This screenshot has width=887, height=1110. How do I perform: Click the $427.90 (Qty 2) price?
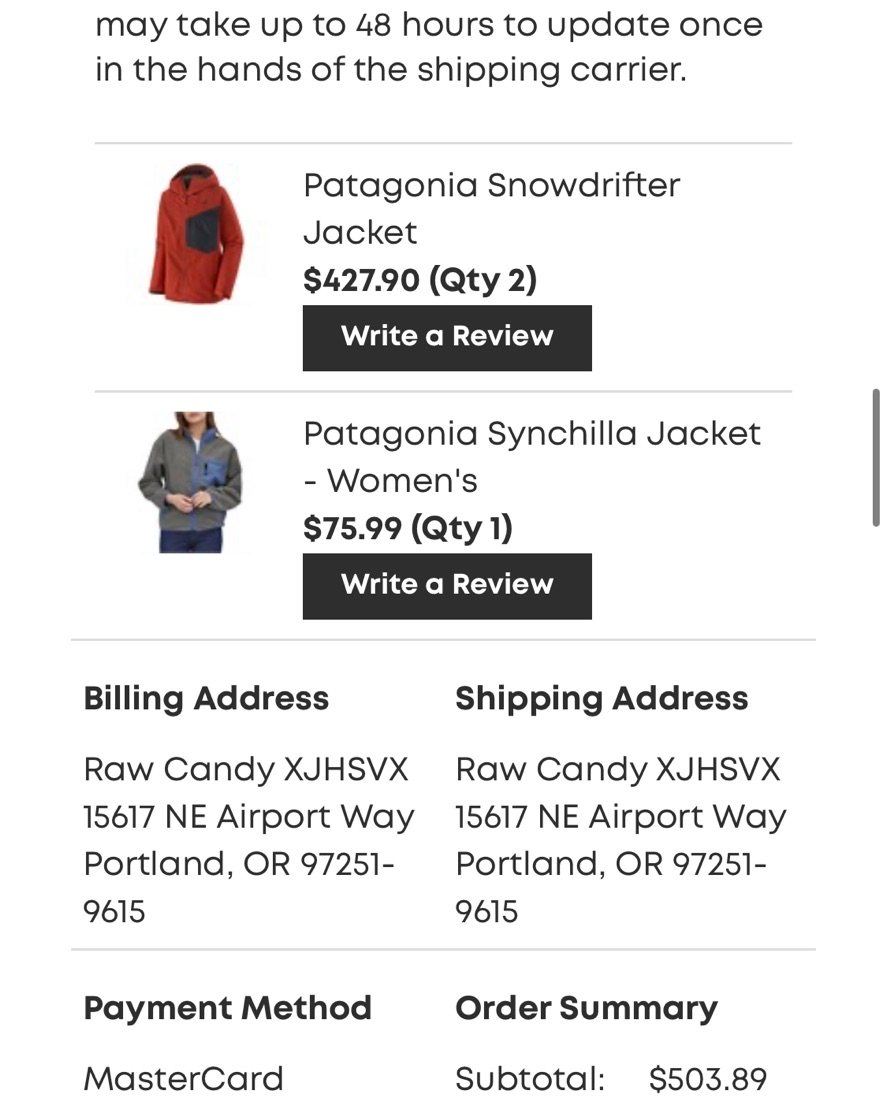point(420,280)
